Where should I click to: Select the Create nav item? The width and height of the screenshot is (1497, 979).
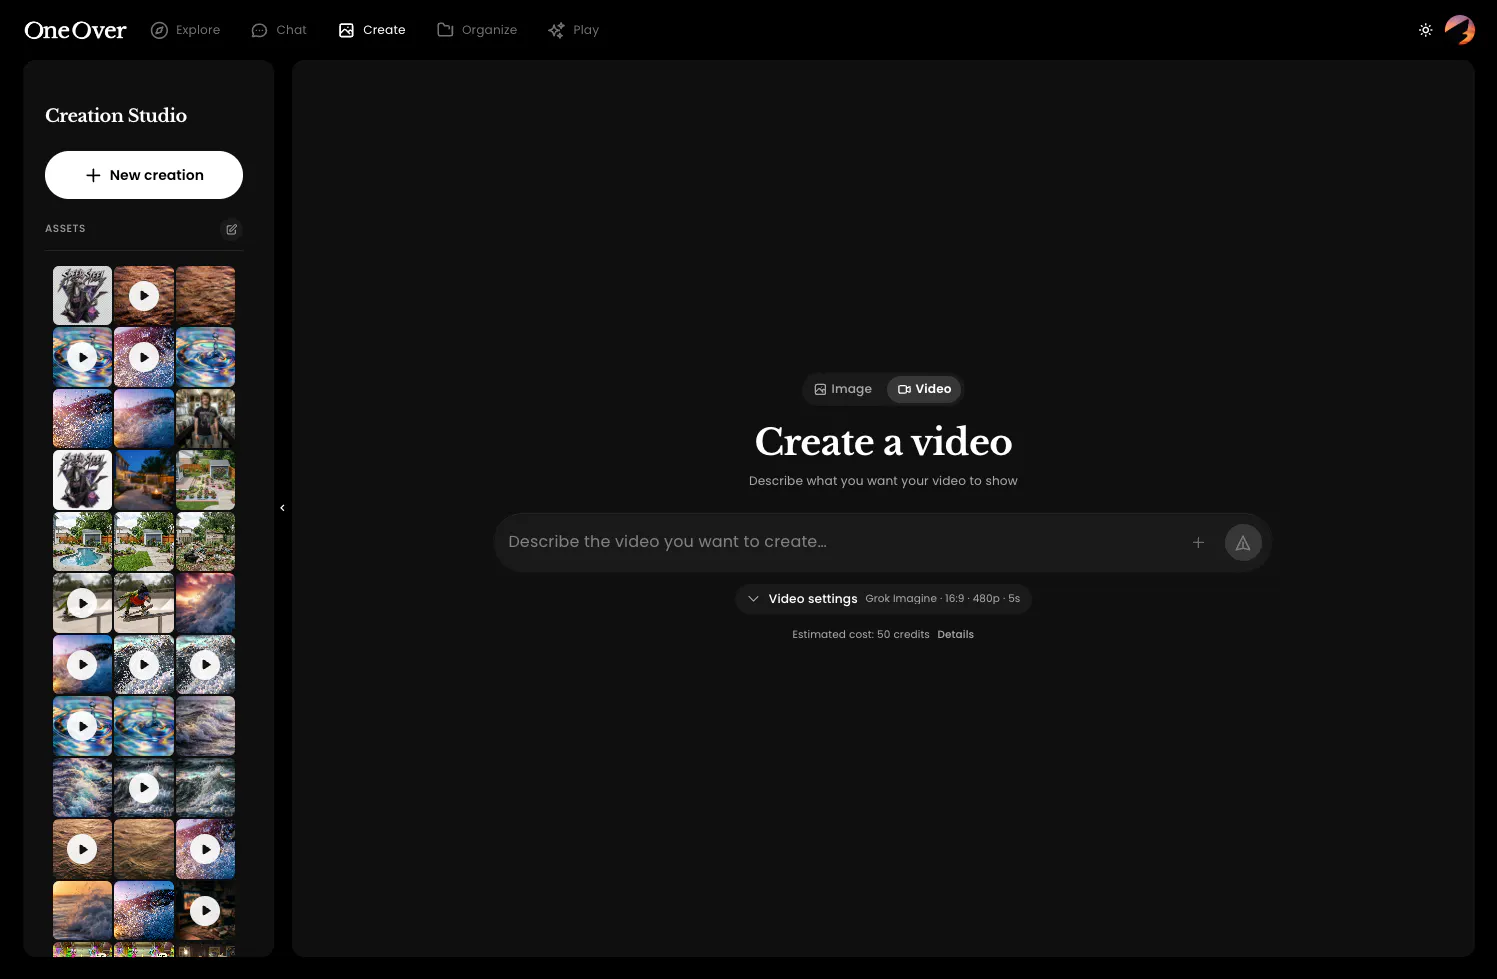coord(372,30)
